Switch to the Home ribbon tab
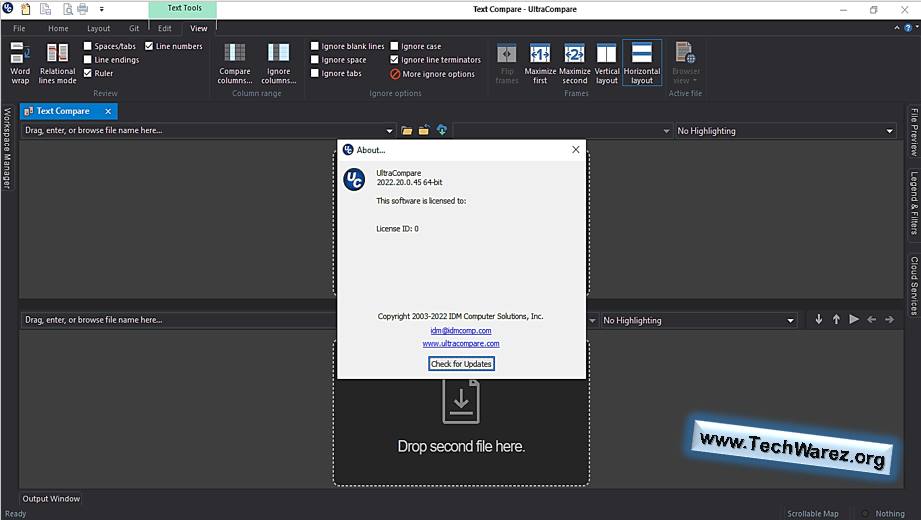The width and height of the screenshot is (921, 520). [x=58, y=28]
